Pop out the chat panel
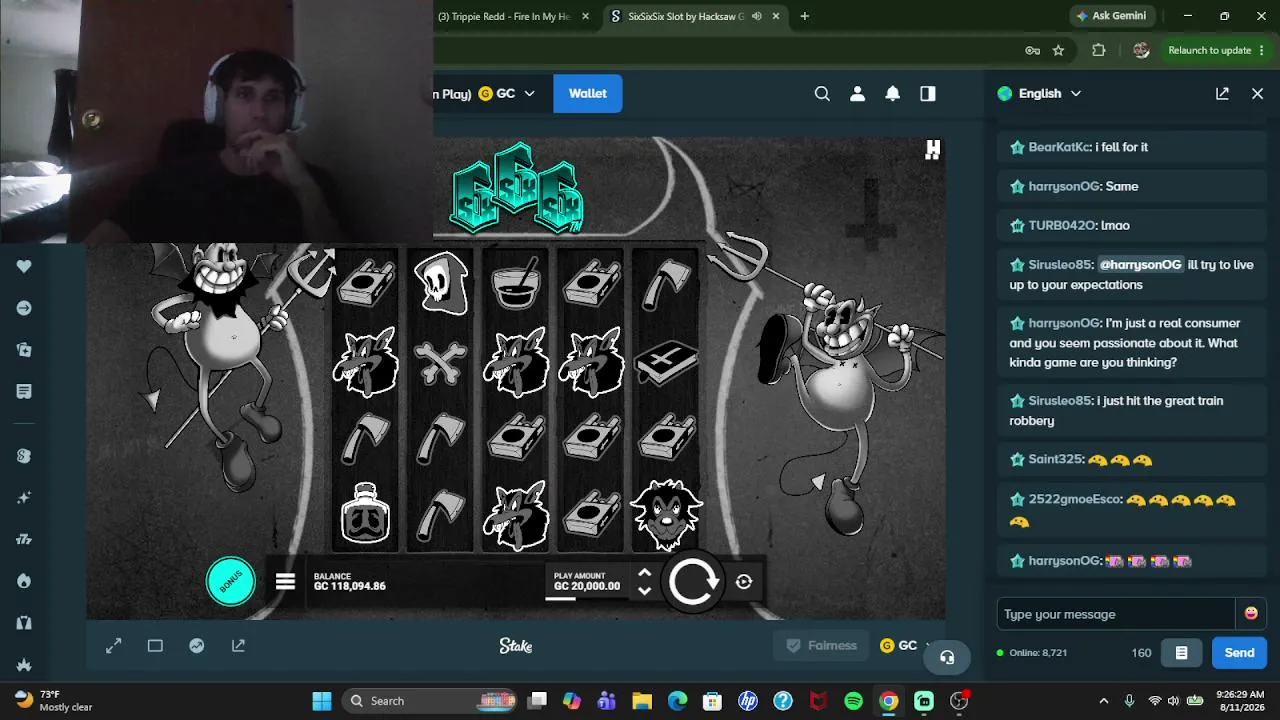The width and height of the screenshot is (1280, 720). (x=1222, y=93)
